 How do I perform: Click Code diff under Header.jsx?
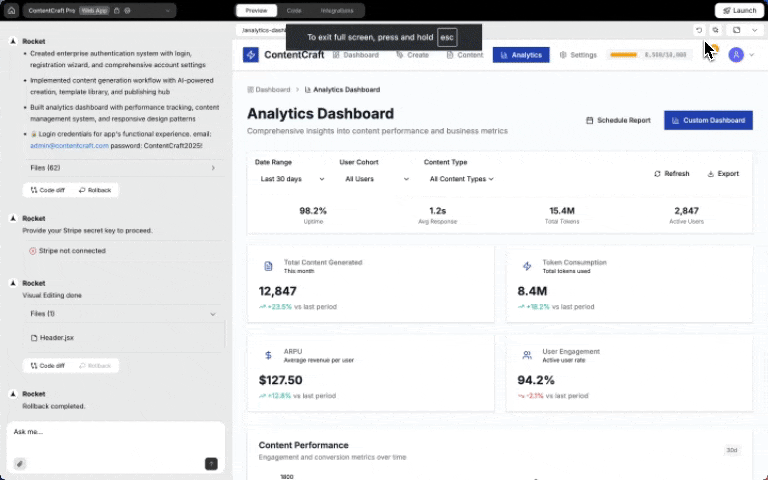48,366
